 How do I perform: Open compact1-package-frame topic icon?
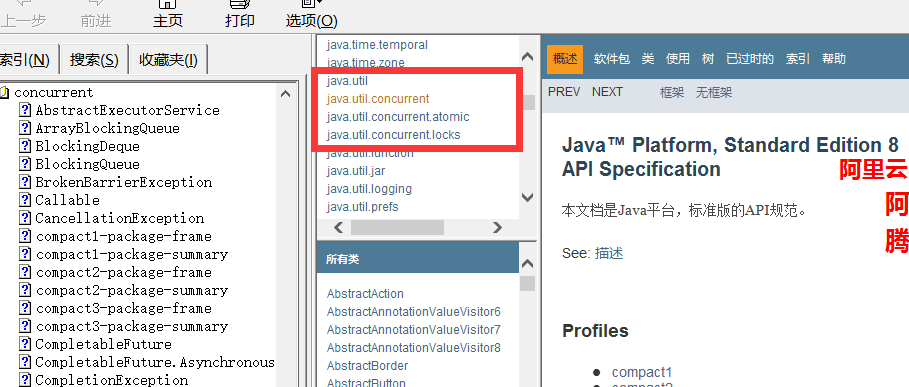click(24, 236)
